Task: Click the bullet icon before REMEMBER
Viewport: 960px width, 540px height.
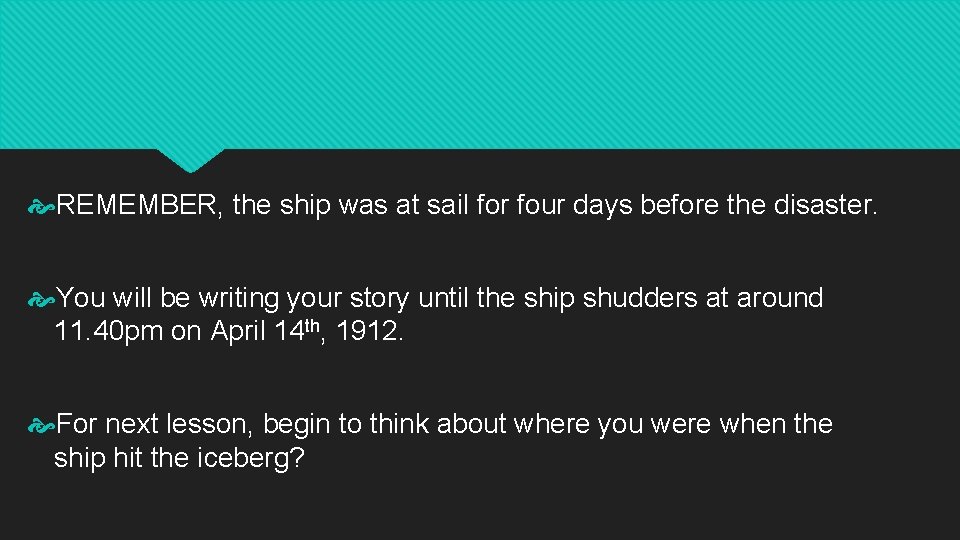Action: point(41,208)
